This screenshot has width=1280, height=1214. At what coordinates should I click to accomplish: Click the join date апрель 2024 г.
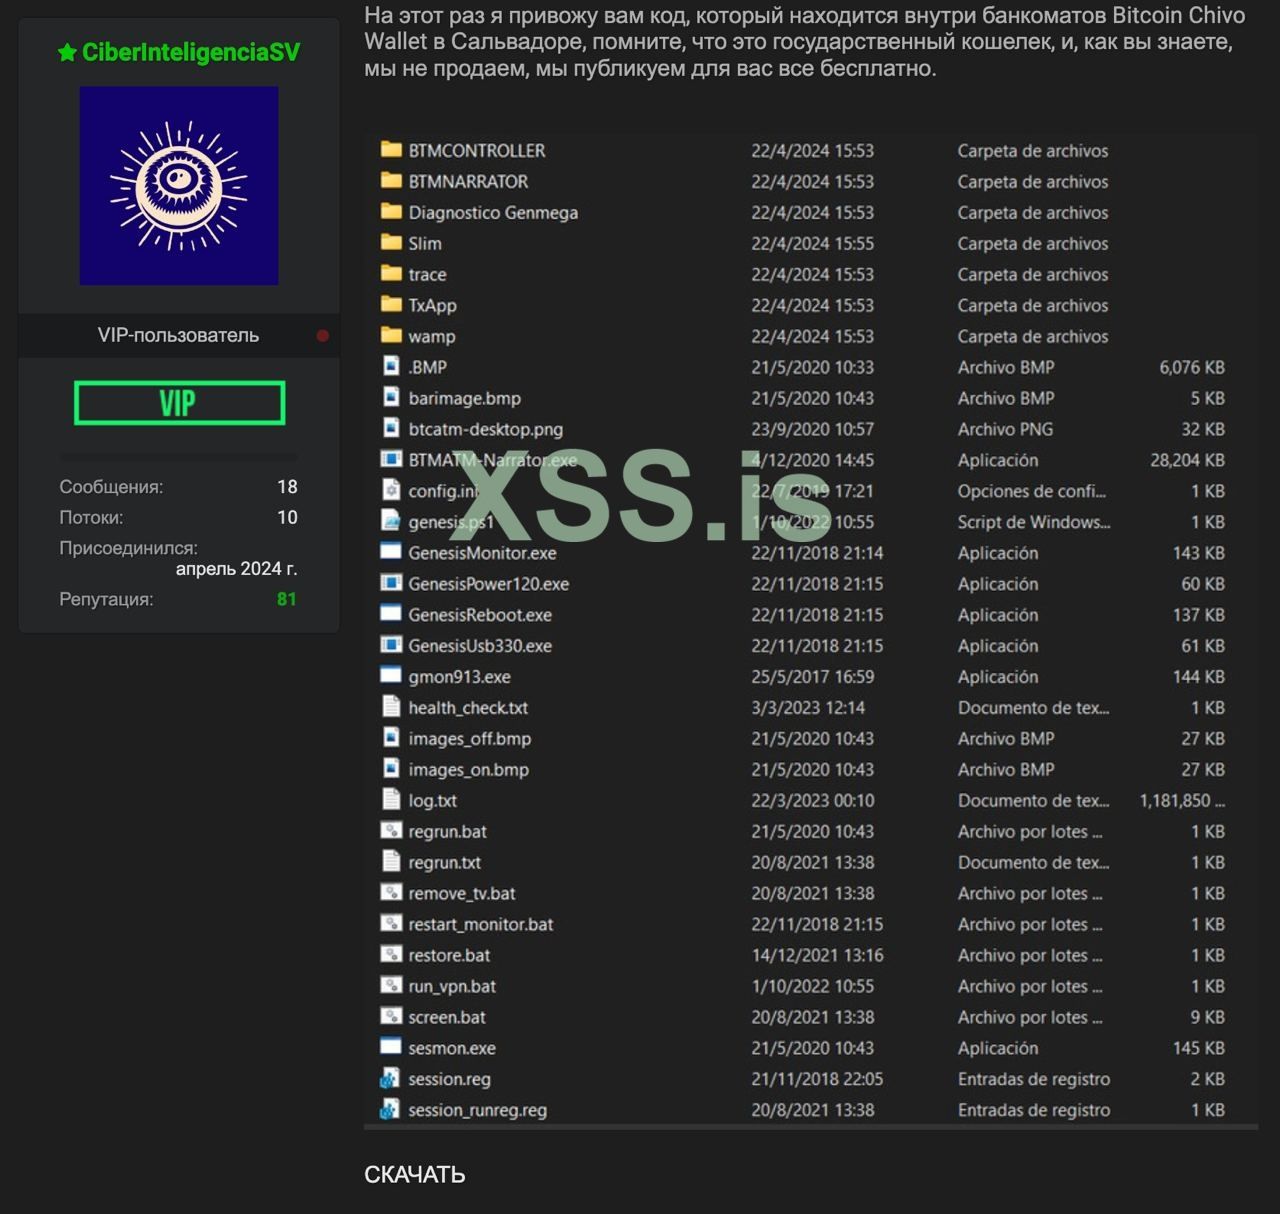coord(237,569)
